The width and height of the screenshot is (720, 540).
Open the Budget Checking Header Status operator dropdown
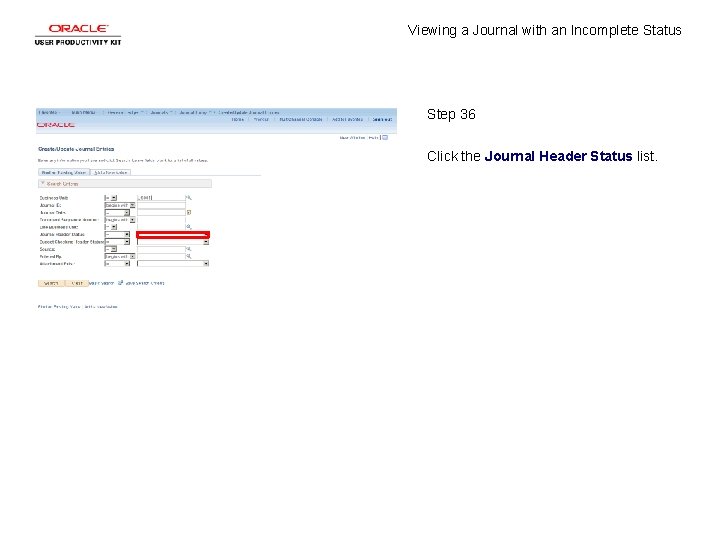pos(117,242)
